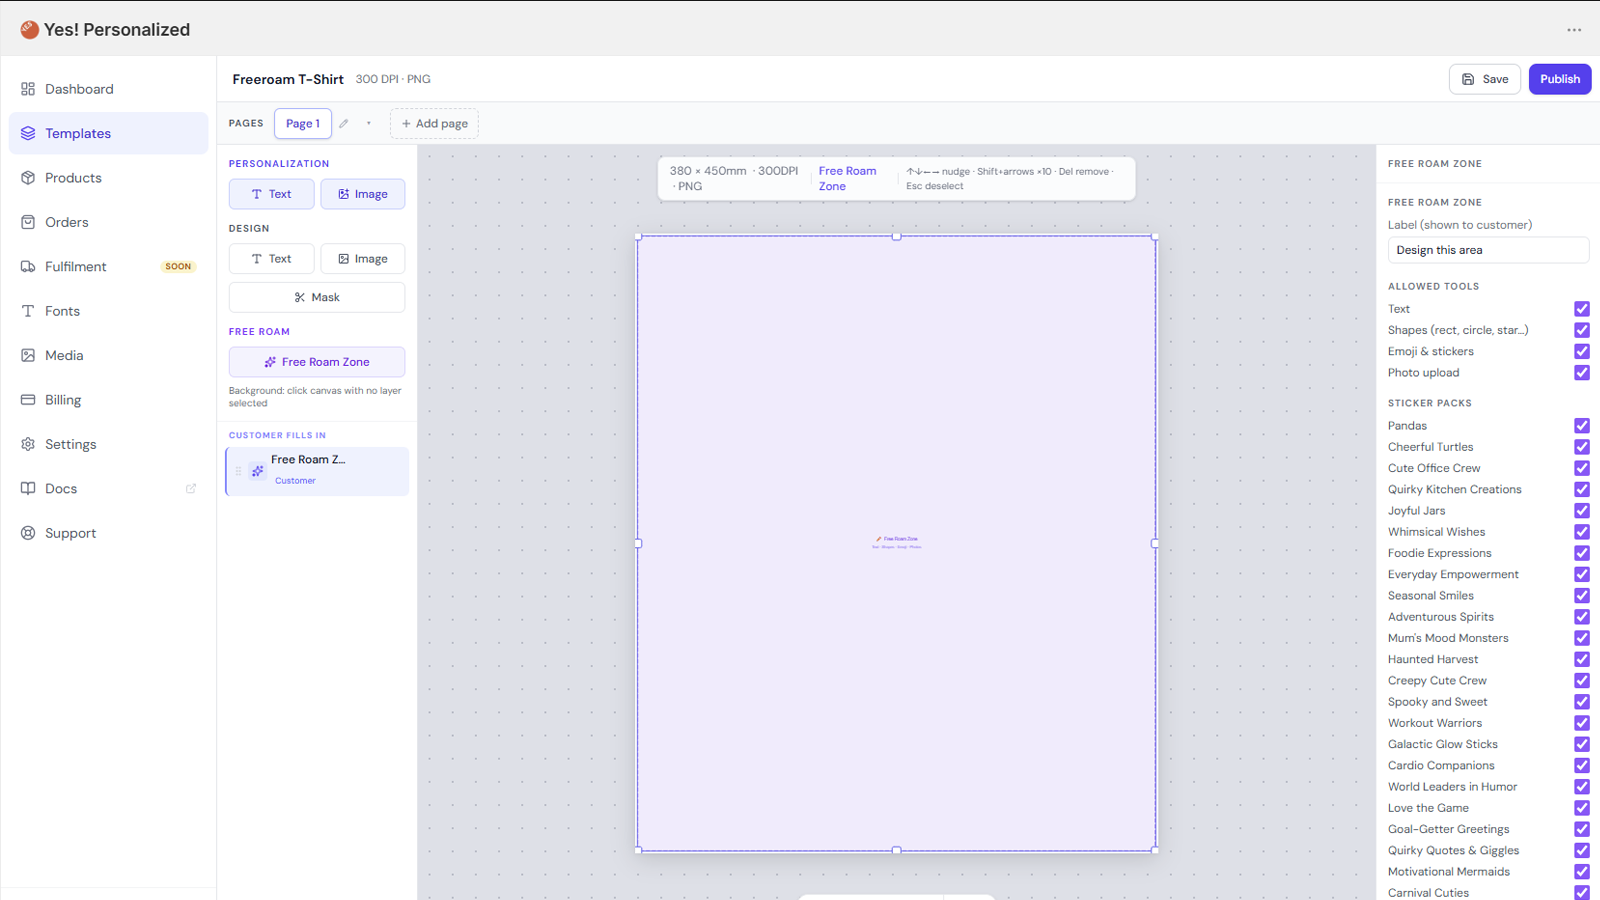Click the Products box icon
1600x900 pixels.
click(x=28, y=178)
